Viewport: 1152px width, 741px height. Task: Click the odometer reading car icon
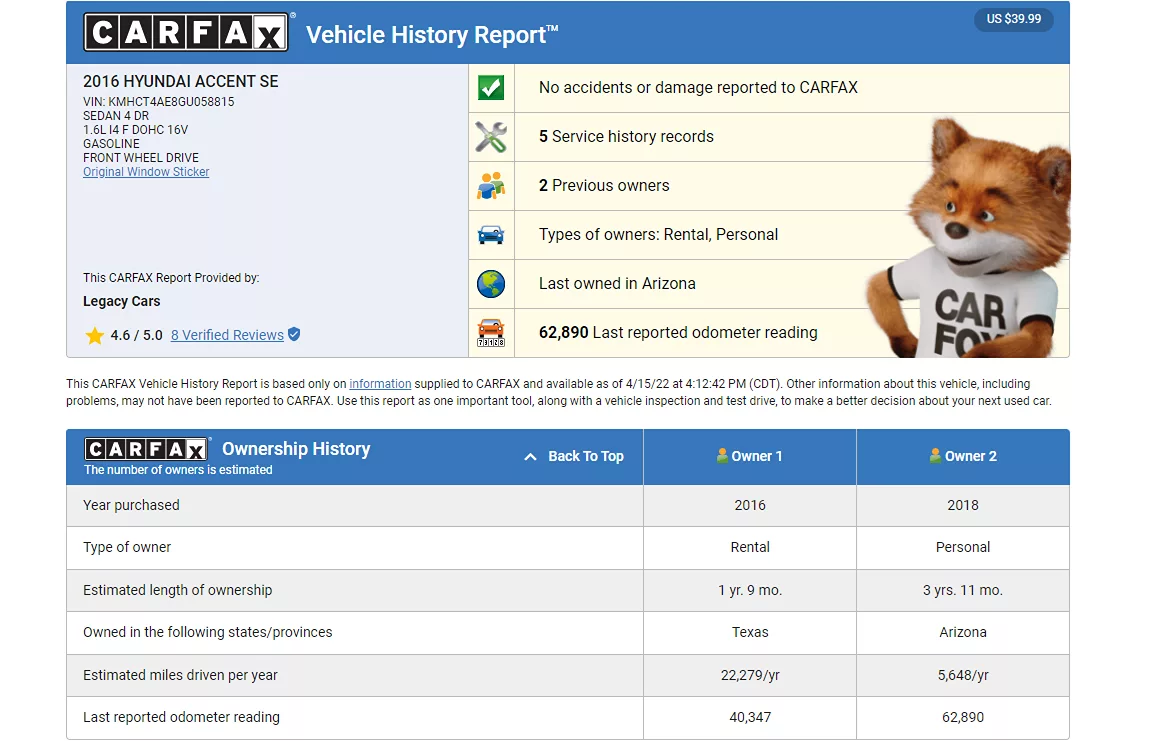(491, 332)
